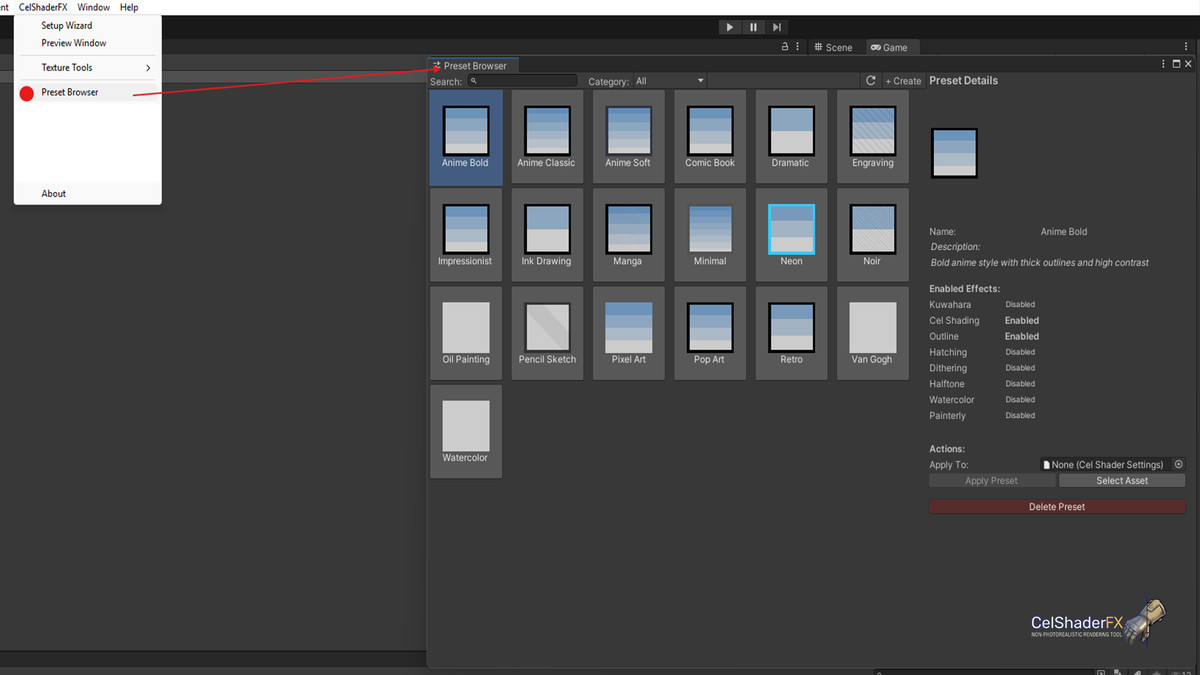
Task: Choose the Pixel Art preset
Action: (x=629, y=334)
